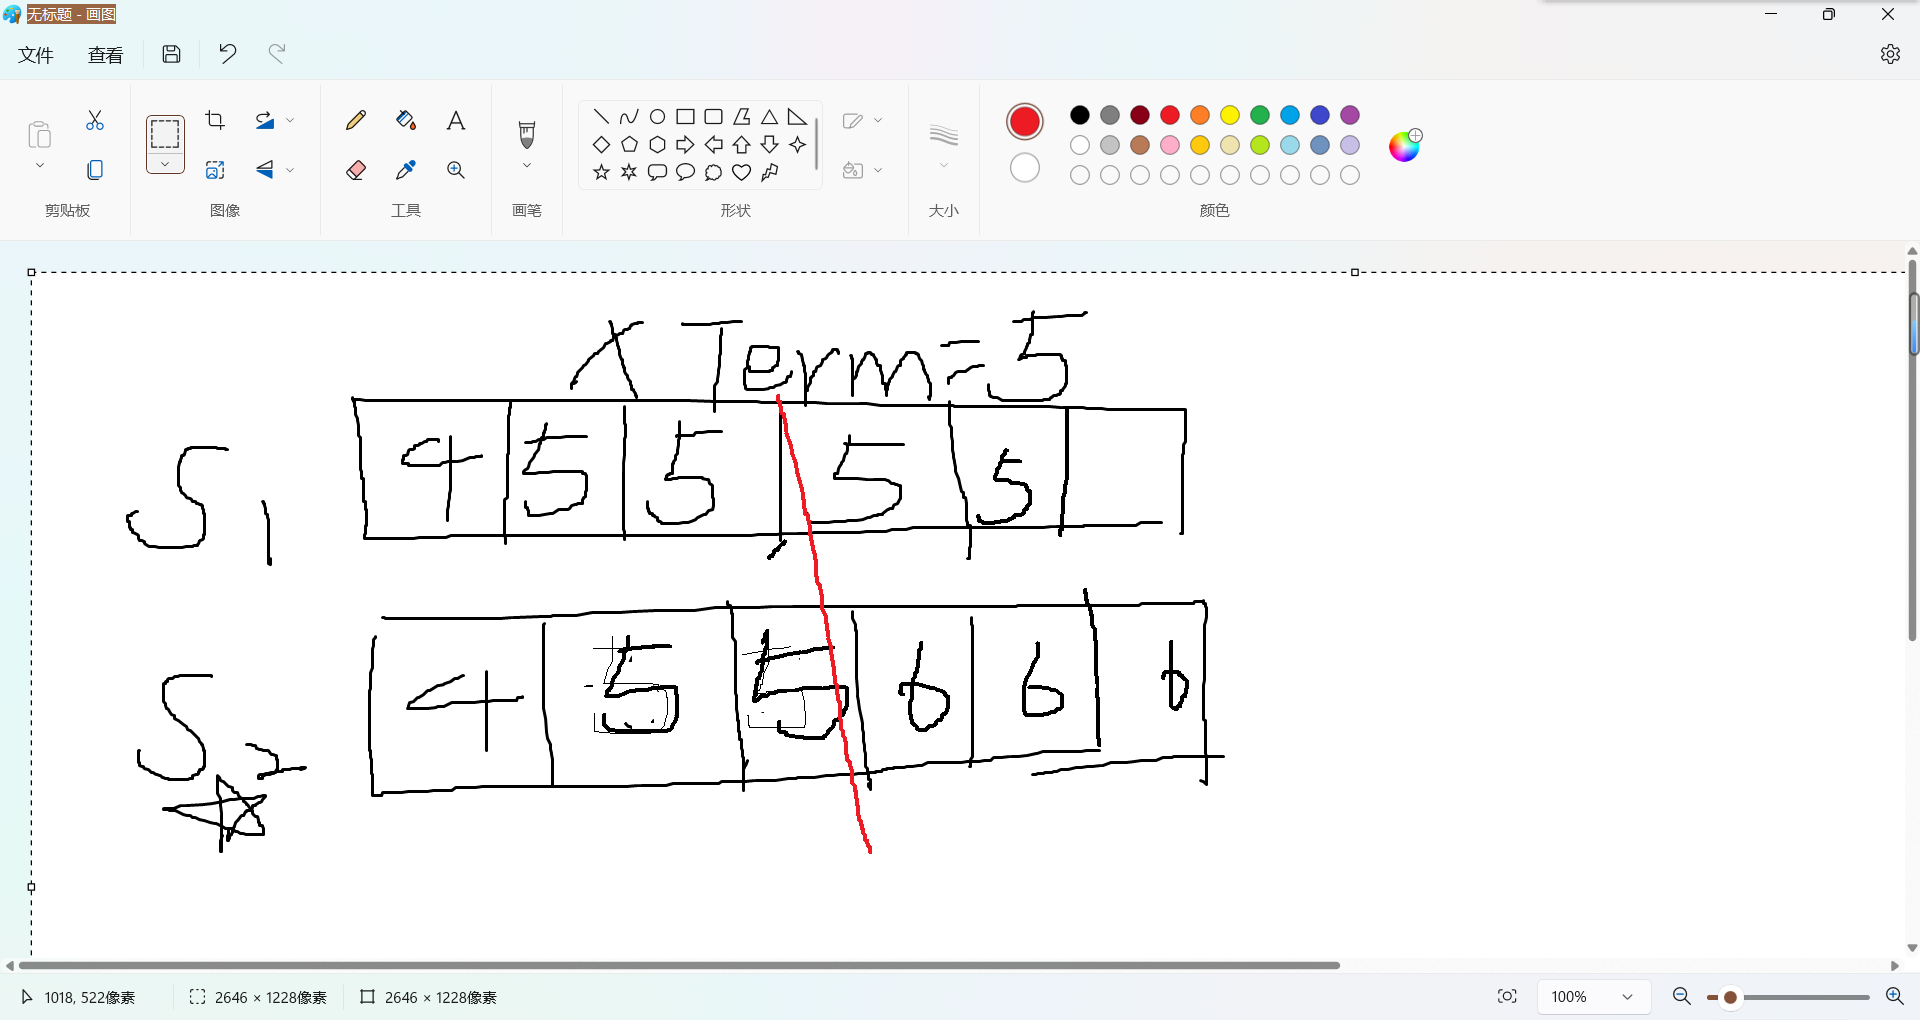Click the Undo button
1920x1020 pixels.
pyautogui.click(x=228, y=54)
